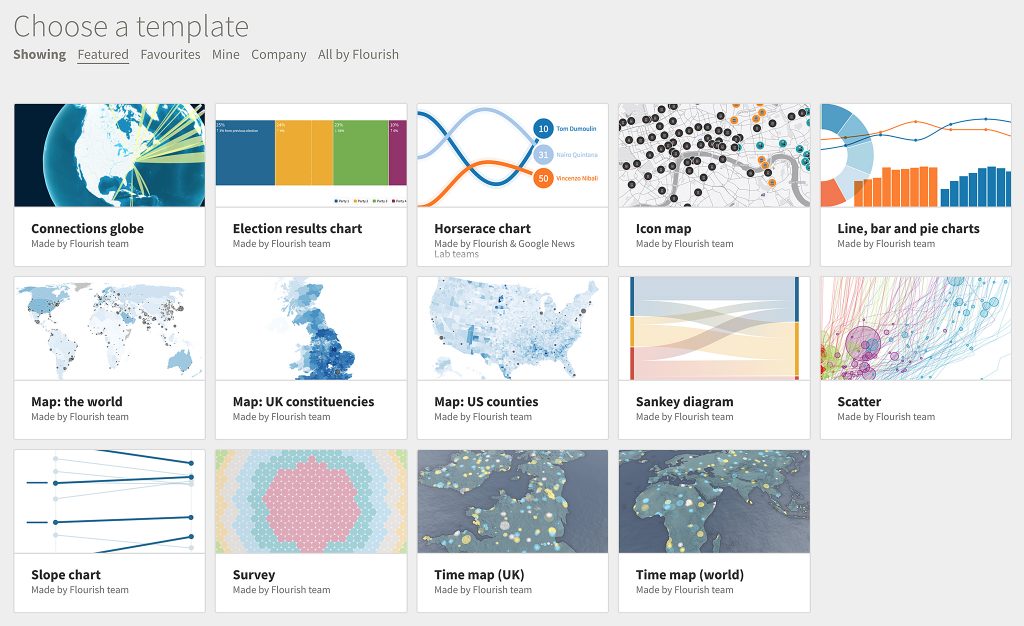Click the Survey template title
Image resolution: width=1024 pixels, height=626 pixels.
[x=253, y=575]
